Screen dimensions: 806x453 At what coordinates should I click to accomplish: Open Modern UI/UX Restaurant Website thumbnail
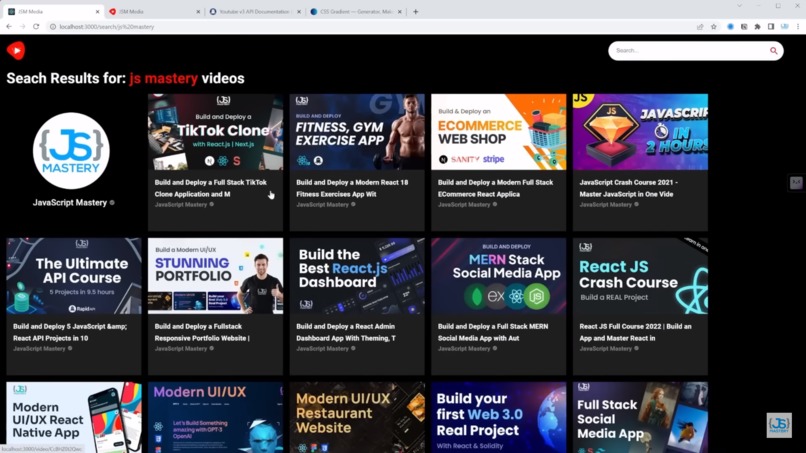coord(357,417)
